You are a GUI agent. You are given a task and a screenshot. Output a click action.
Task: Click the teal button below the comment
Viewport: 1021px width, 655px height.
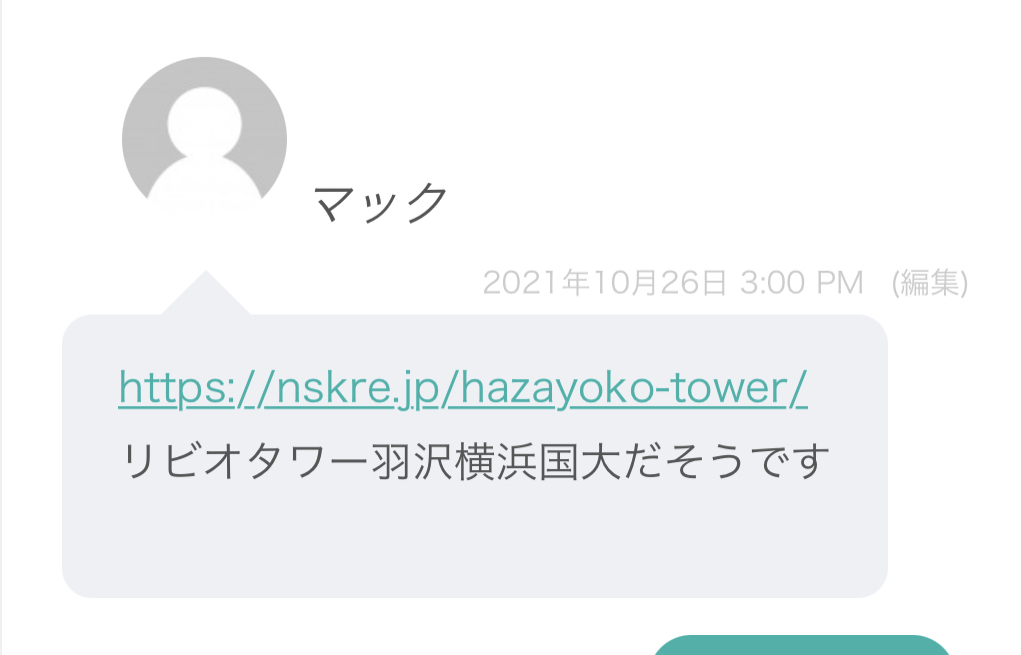click(x=801, y=645)
